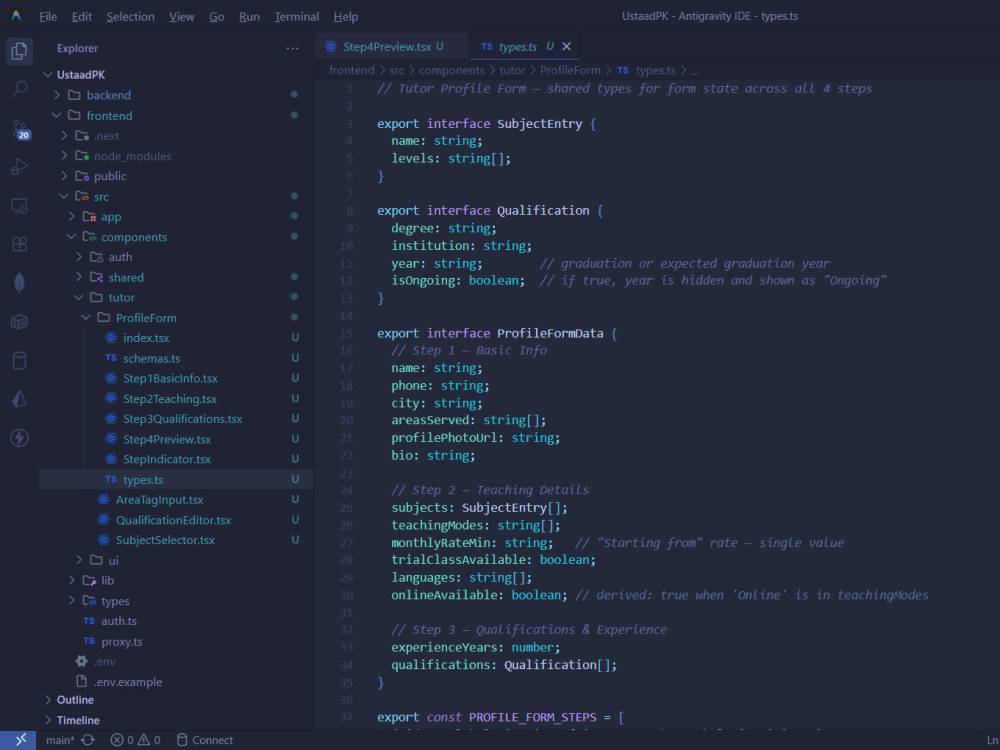Open StepIndicator.tsx file
Image resolution: width=1000 pixels, height=750 pixels.
176,459
